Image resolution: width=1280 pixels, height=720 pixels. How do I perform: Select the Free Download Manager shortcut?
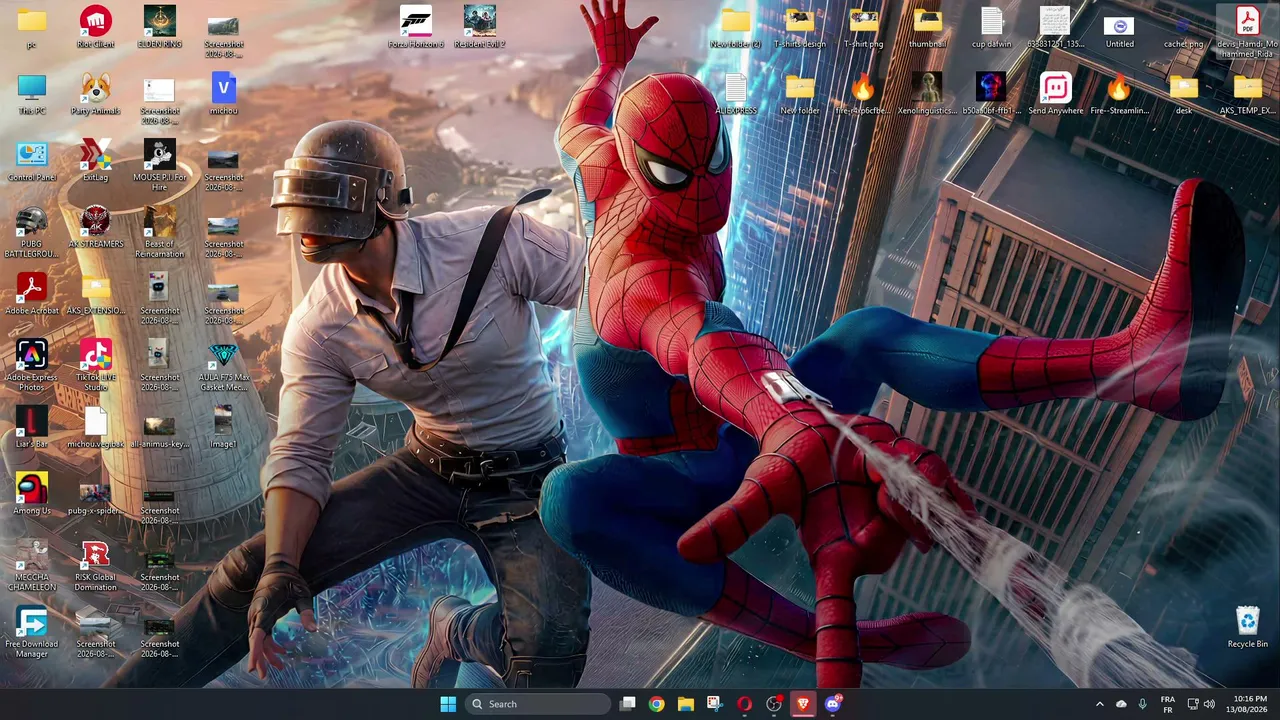click(x=32, y=633)
